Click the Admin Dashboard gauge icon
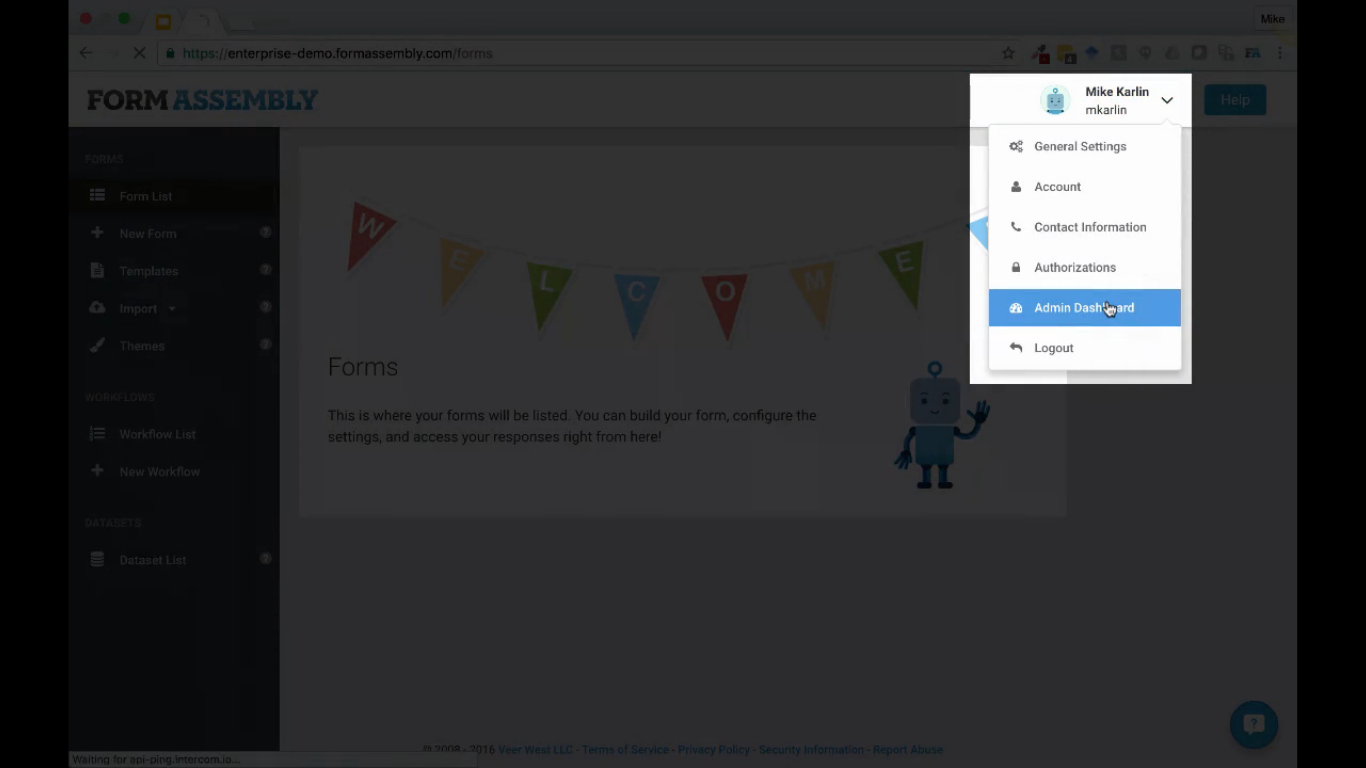Screen dimensions: 1366x768 [1016, 308]
